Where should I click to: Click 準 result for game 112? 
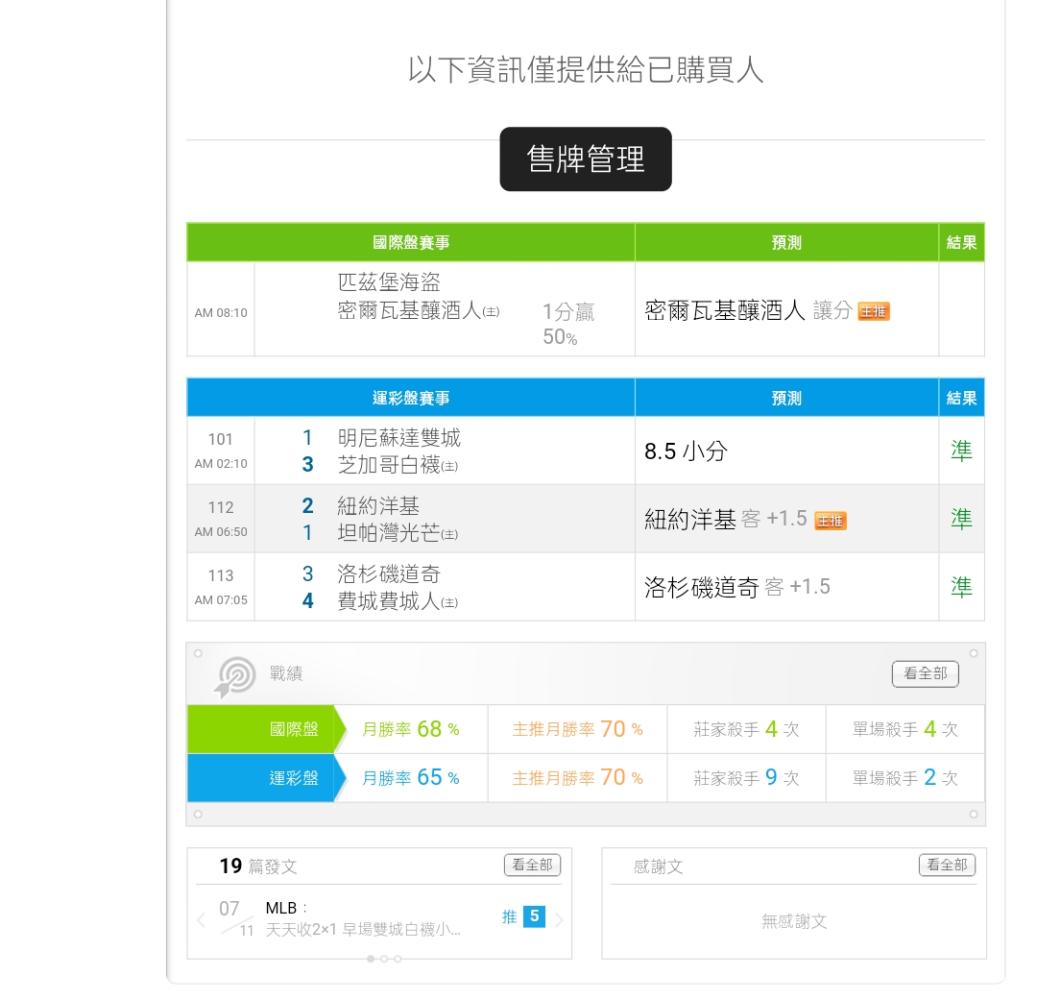[961, 519]
